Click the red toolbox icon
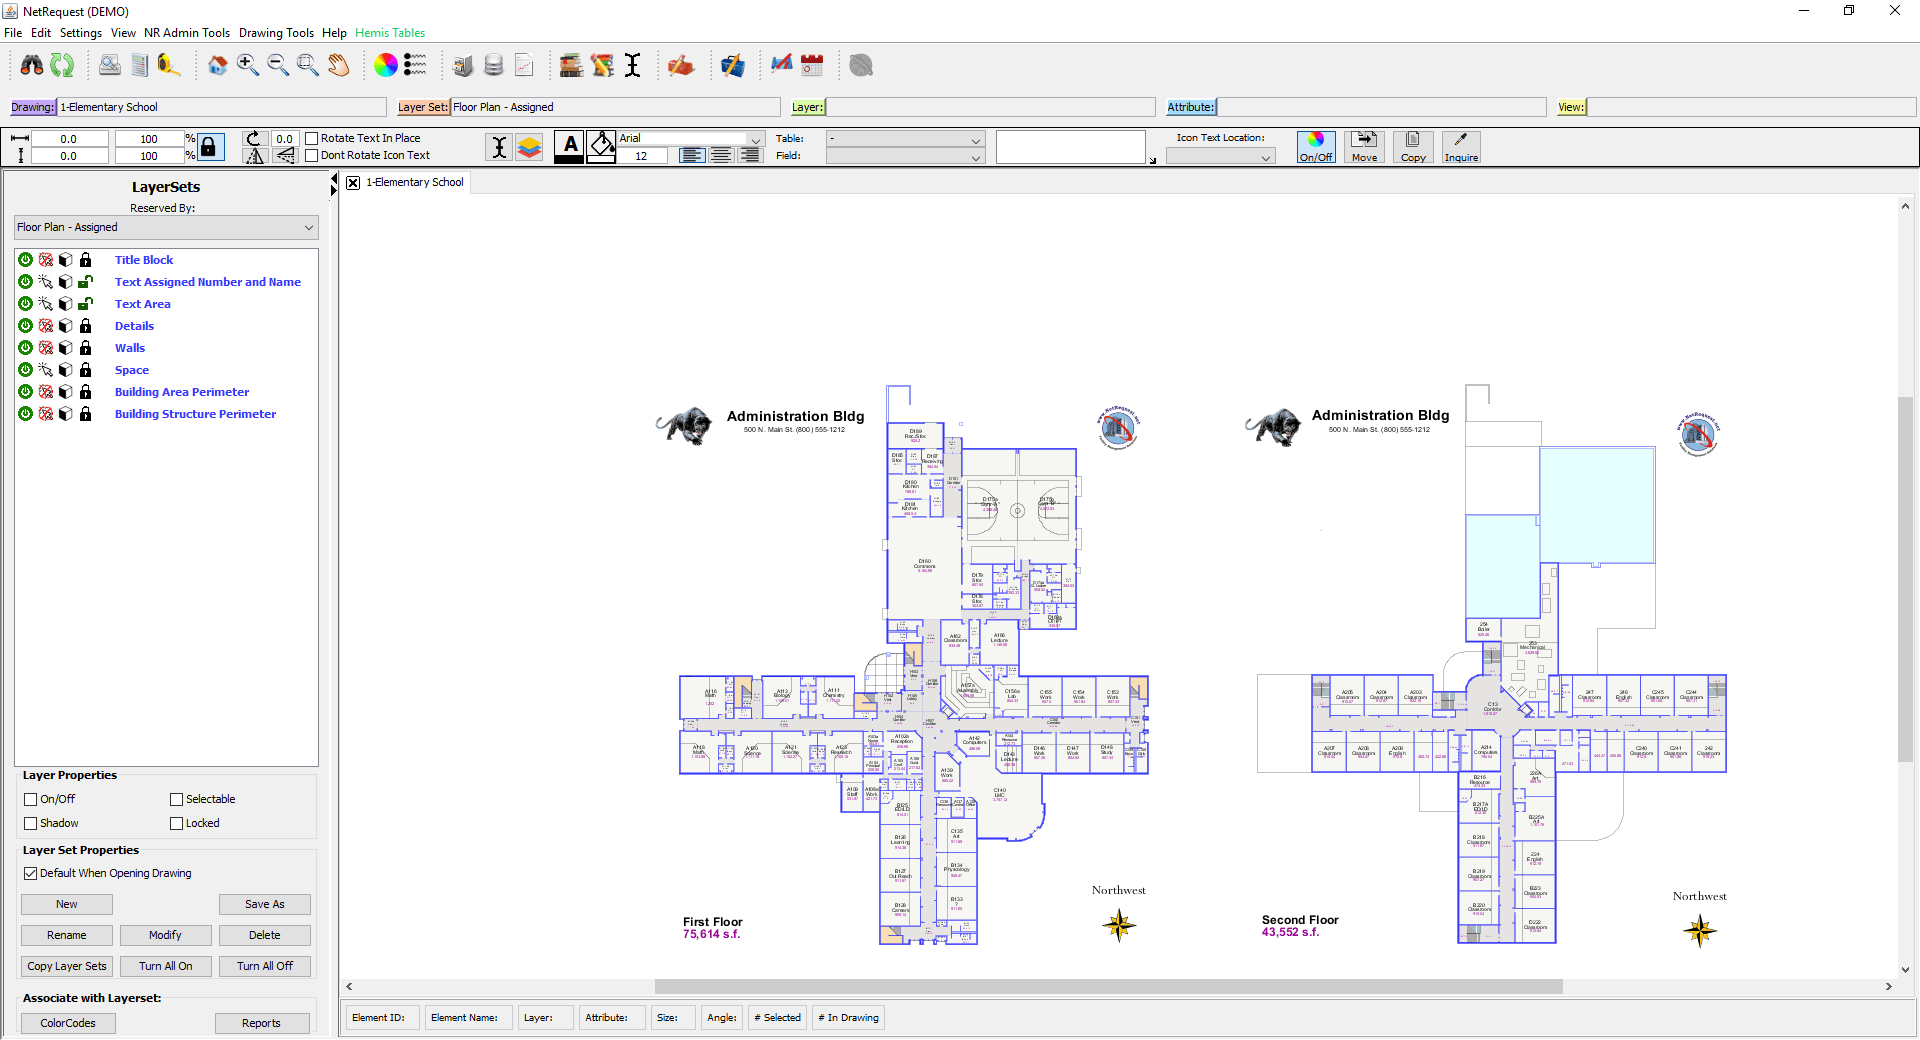 [x=681, y=66]
